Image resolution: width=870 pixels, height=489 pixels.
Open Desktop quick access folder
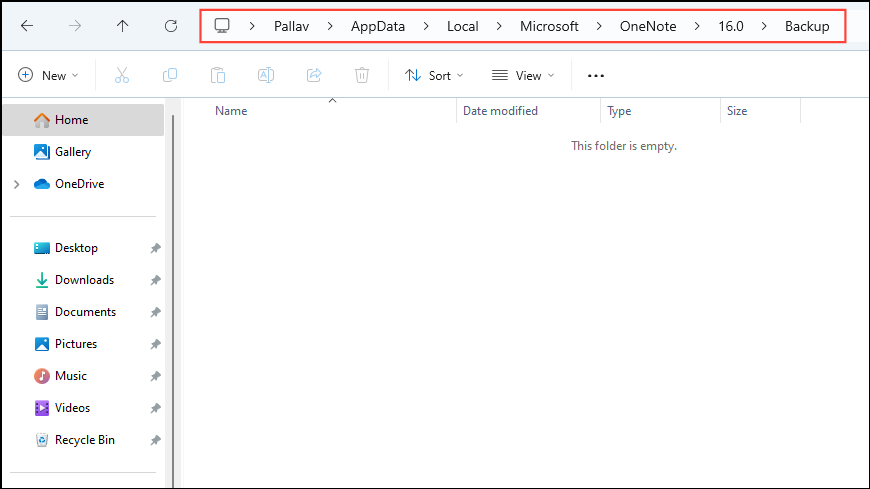click(76, 248)
